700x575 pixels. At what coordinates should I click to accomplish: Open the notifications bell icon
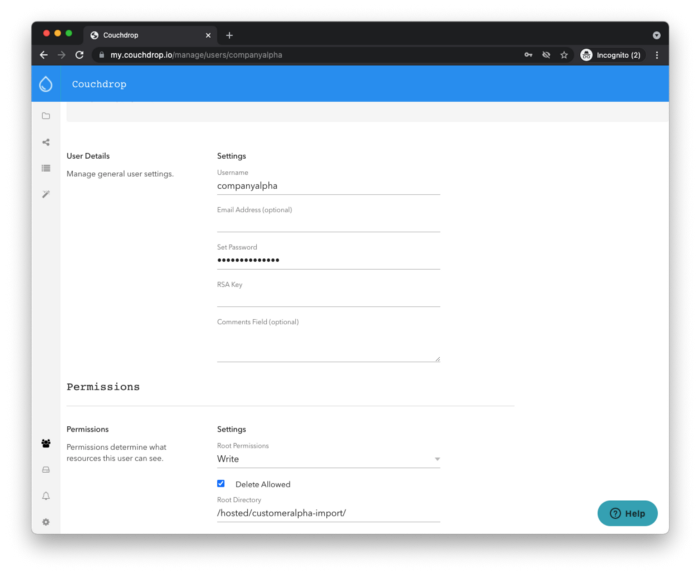[46, 496]
